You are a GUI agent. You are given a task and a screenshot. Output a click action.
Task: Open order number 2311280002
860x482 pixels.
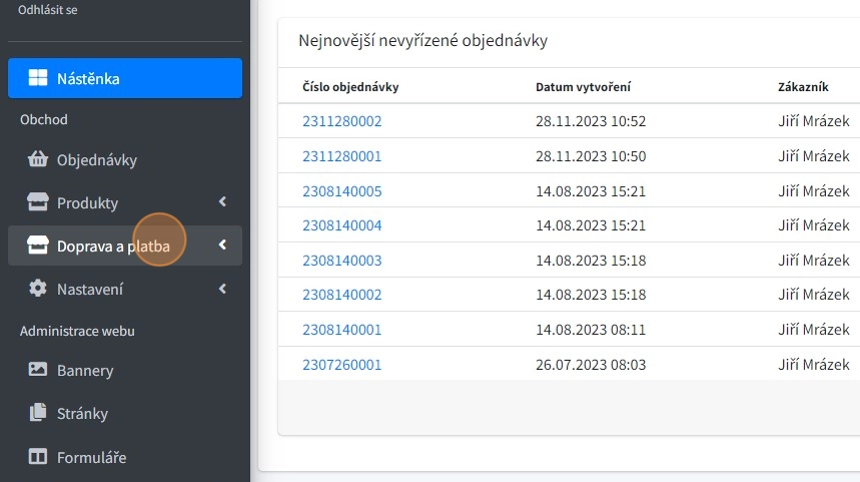coord(342,122)
